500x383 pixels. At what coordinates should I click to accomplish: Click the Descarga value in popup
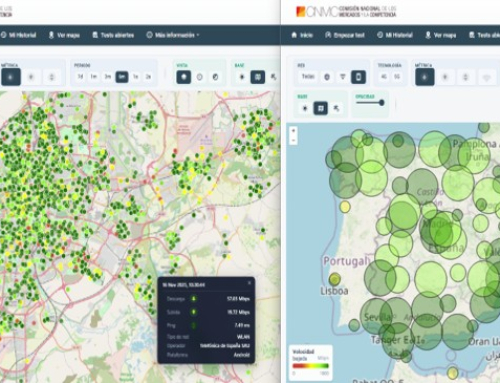pos(238,299)
